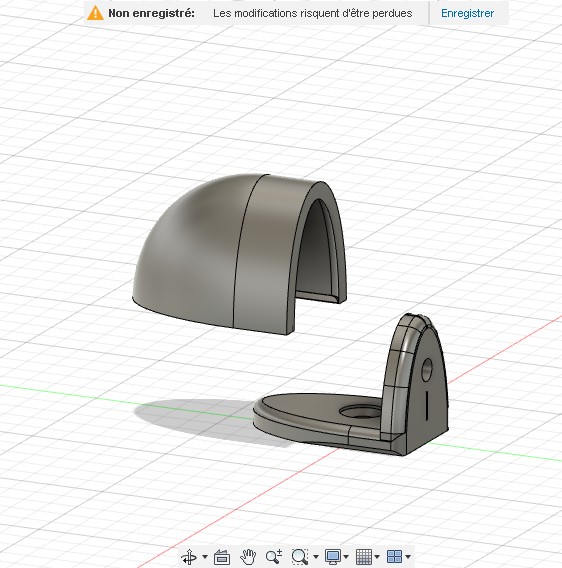Expand the Display Settings dropdown arrow

[346, 556]
